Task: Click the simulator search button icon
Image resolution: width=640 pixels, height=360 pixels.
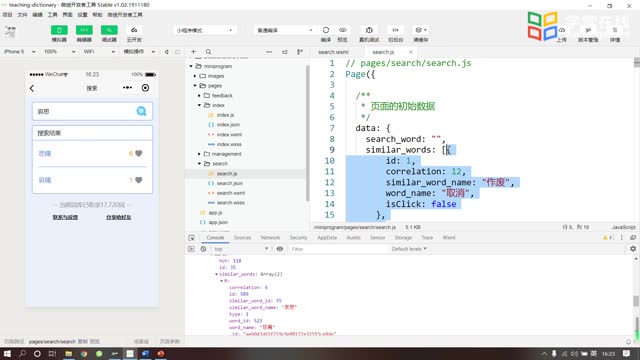Action: (x=141, y=111)
